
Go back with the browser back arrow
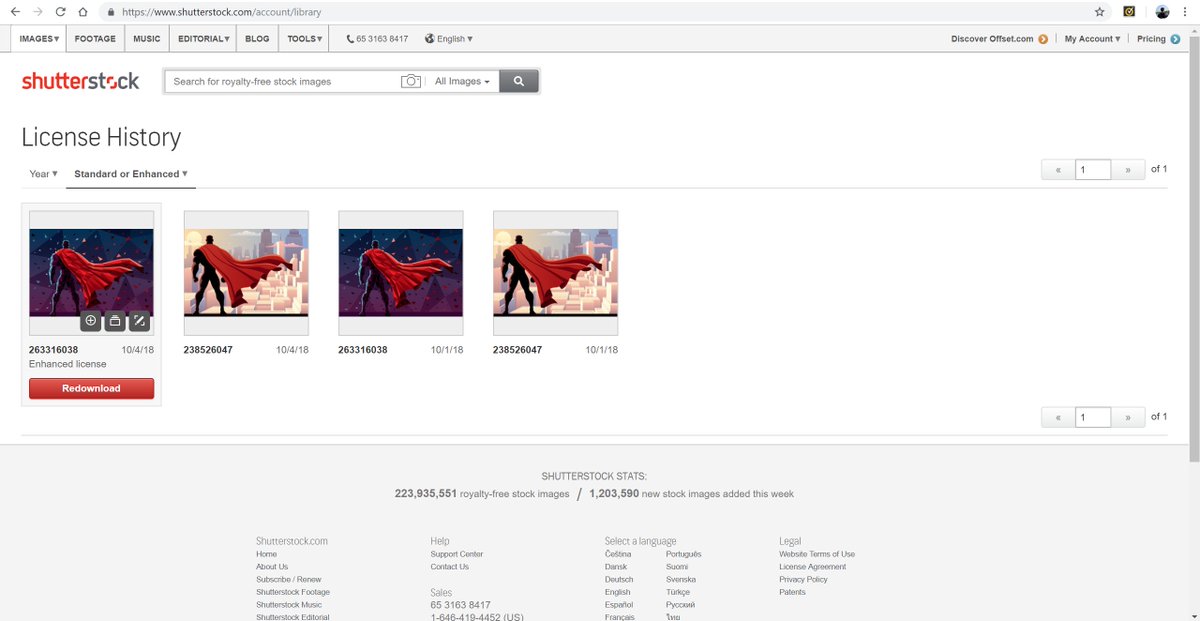click(15, 12)
